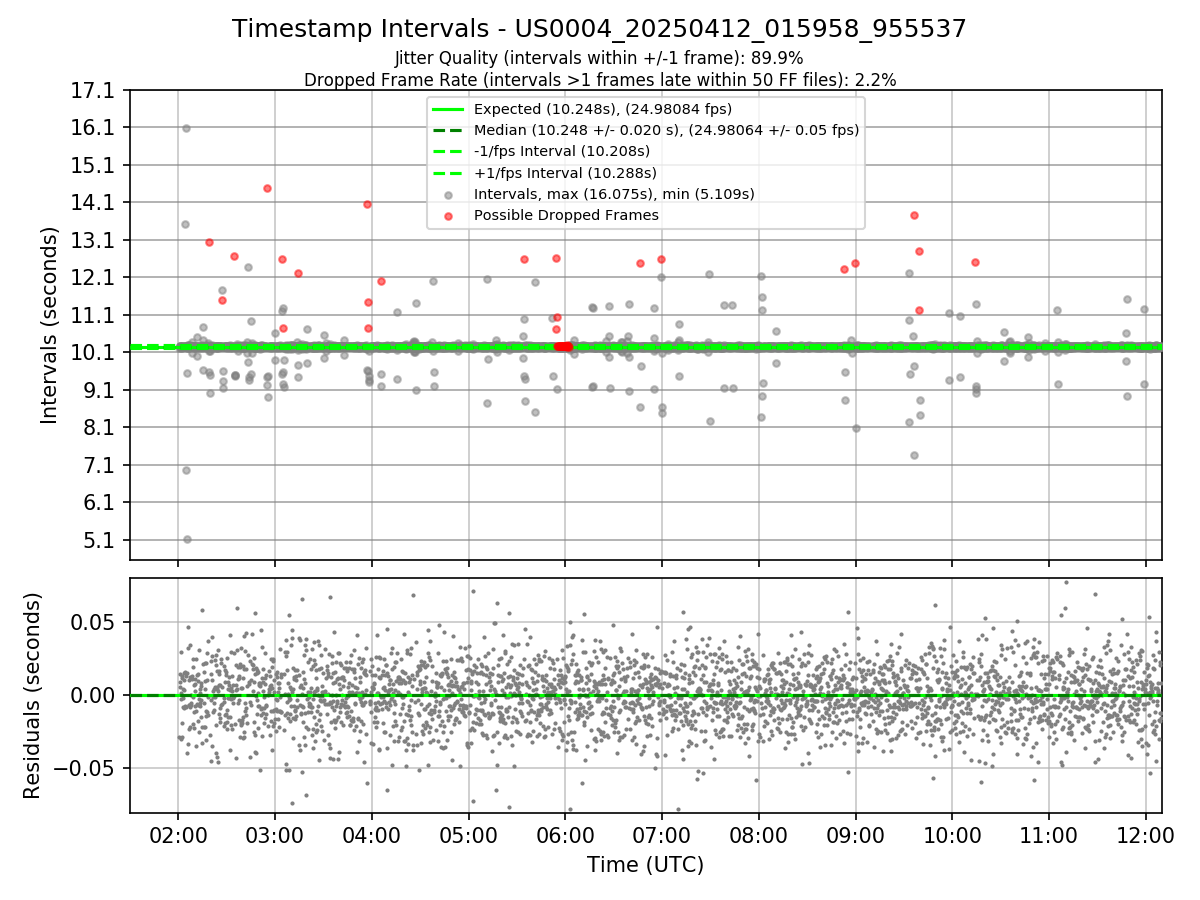
Task: Click the "Intervals (seconds)" y-axis label
Action: coord(50,324)
